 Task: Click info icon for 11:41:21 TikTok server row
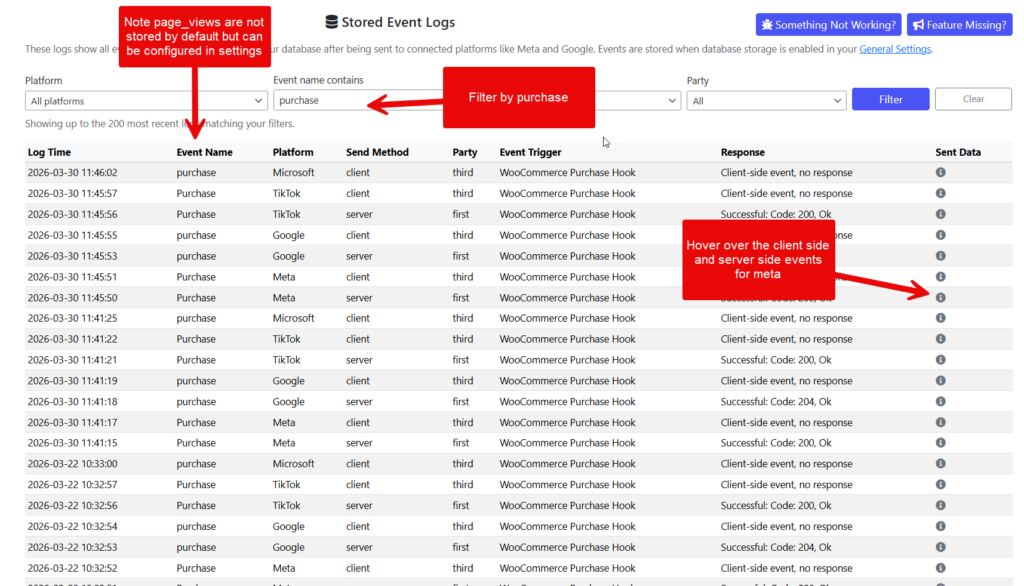pyautogui.click(x=940, y=360)
